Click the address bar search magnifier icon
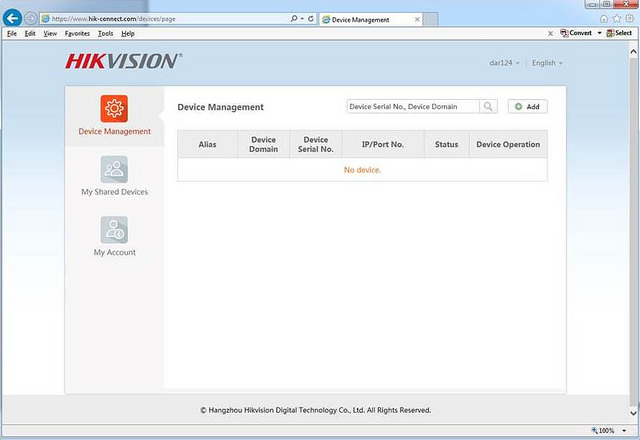Screen dimensions: 640x440 [294, 18]
